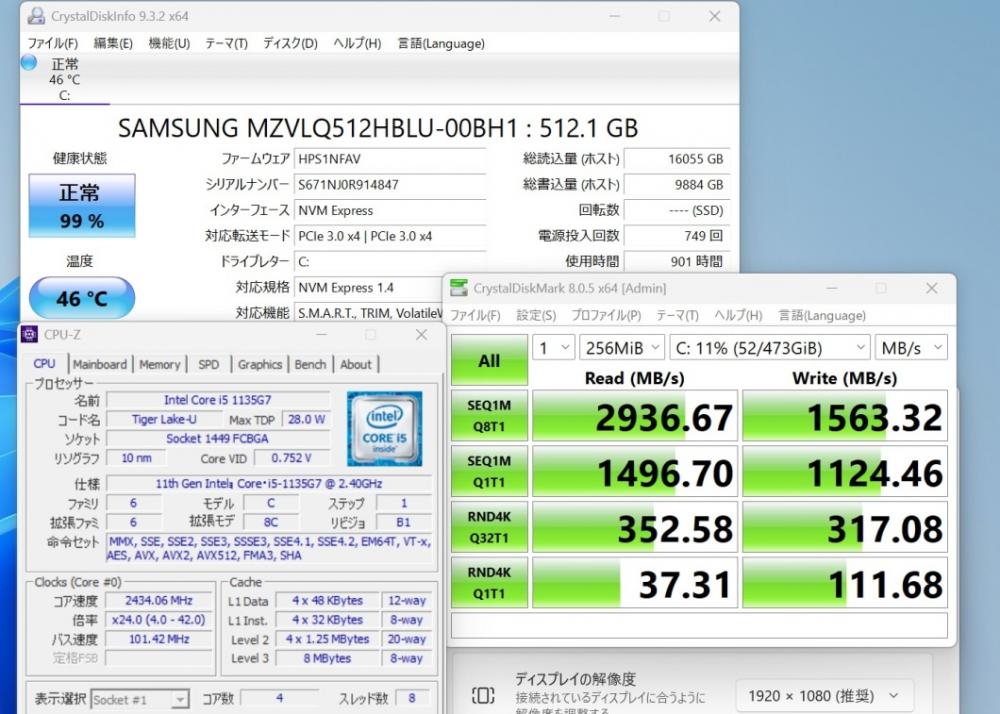This screenshot has height=714, width=1000.
Task: Click the NVM Express 1.4 standard field
Action: (x=370, y=288)
